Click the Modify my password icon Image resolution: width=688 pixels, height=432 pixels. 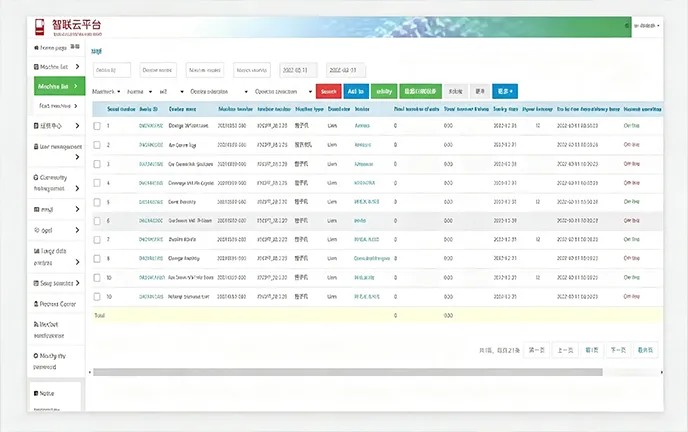[36, 356]
